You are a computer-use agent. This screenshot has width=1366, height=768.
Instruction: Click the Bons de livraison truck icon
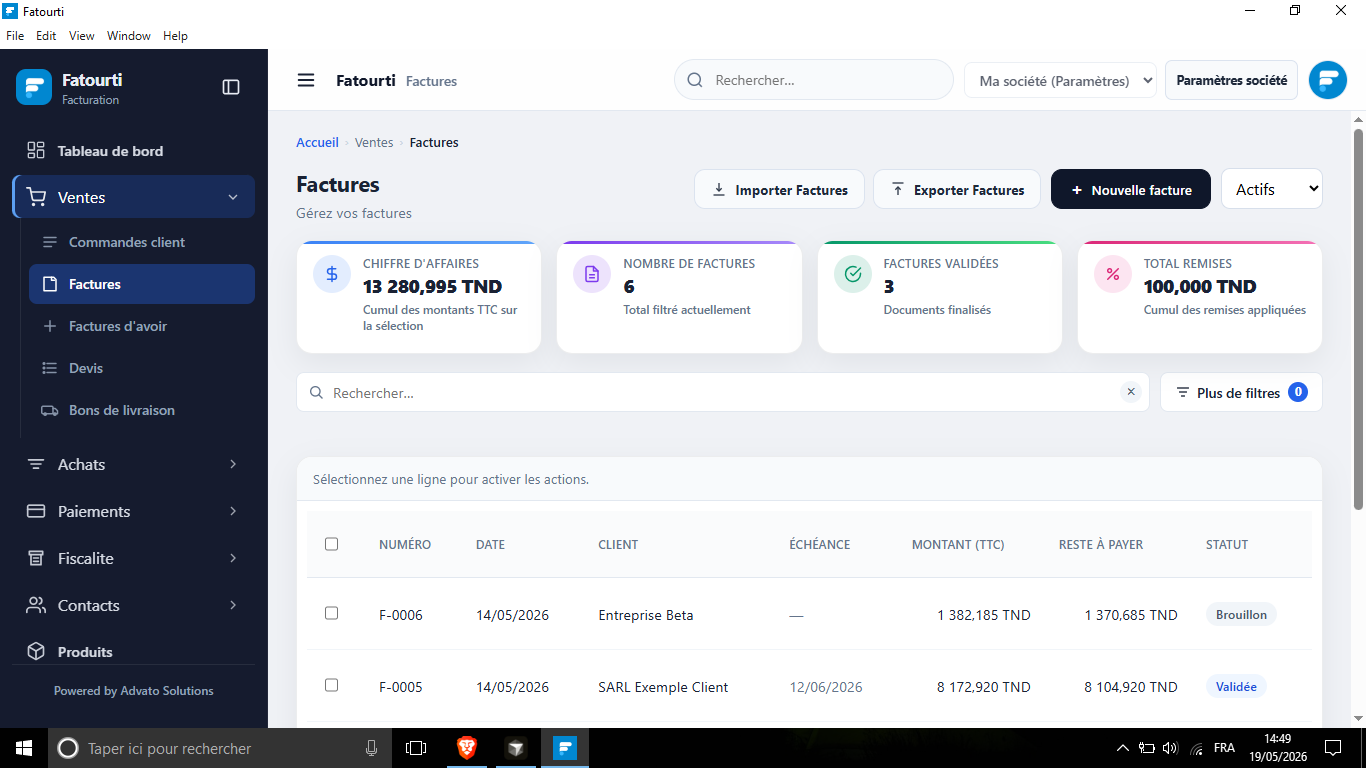(49, 410)
